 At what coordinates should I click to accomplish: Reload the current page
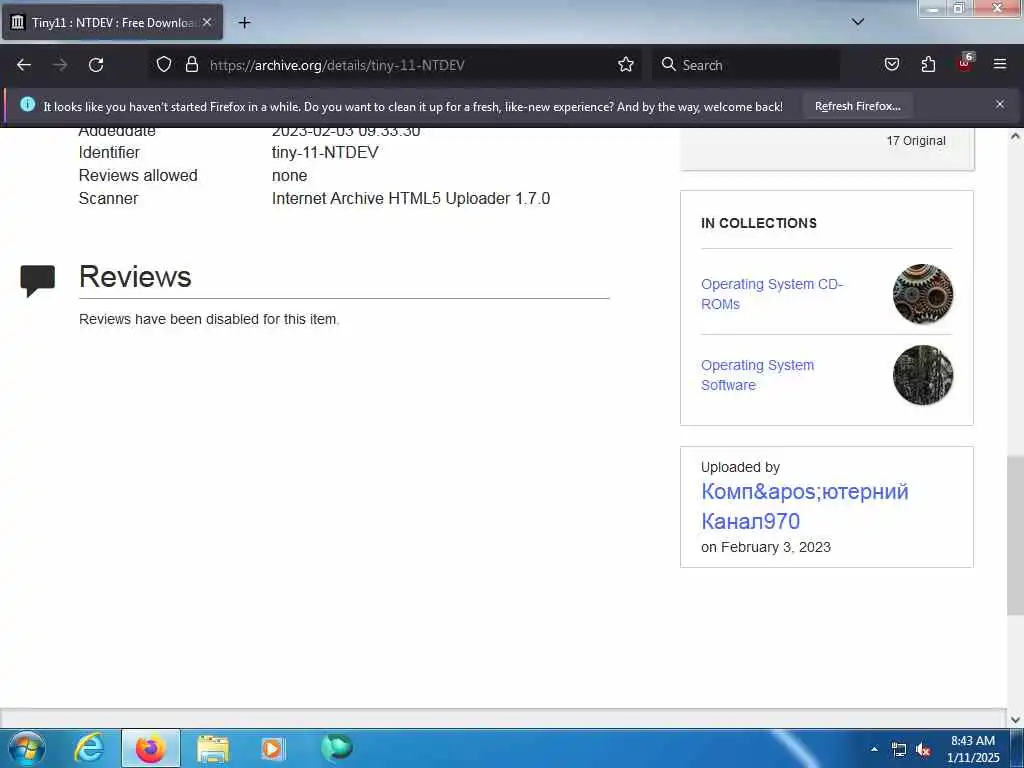click(x=96, y=65)
